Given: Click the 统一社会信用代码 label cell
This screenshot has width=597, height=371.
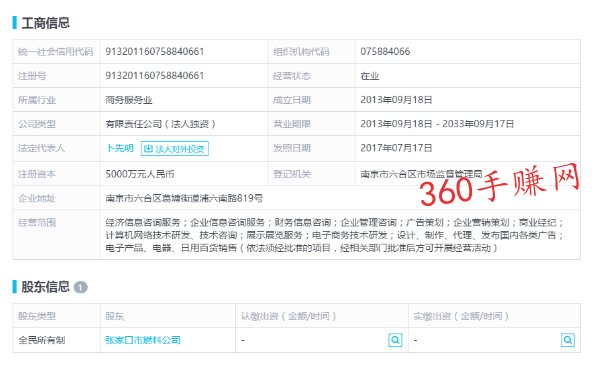Looking at the screenshot, I should (56, 51).
